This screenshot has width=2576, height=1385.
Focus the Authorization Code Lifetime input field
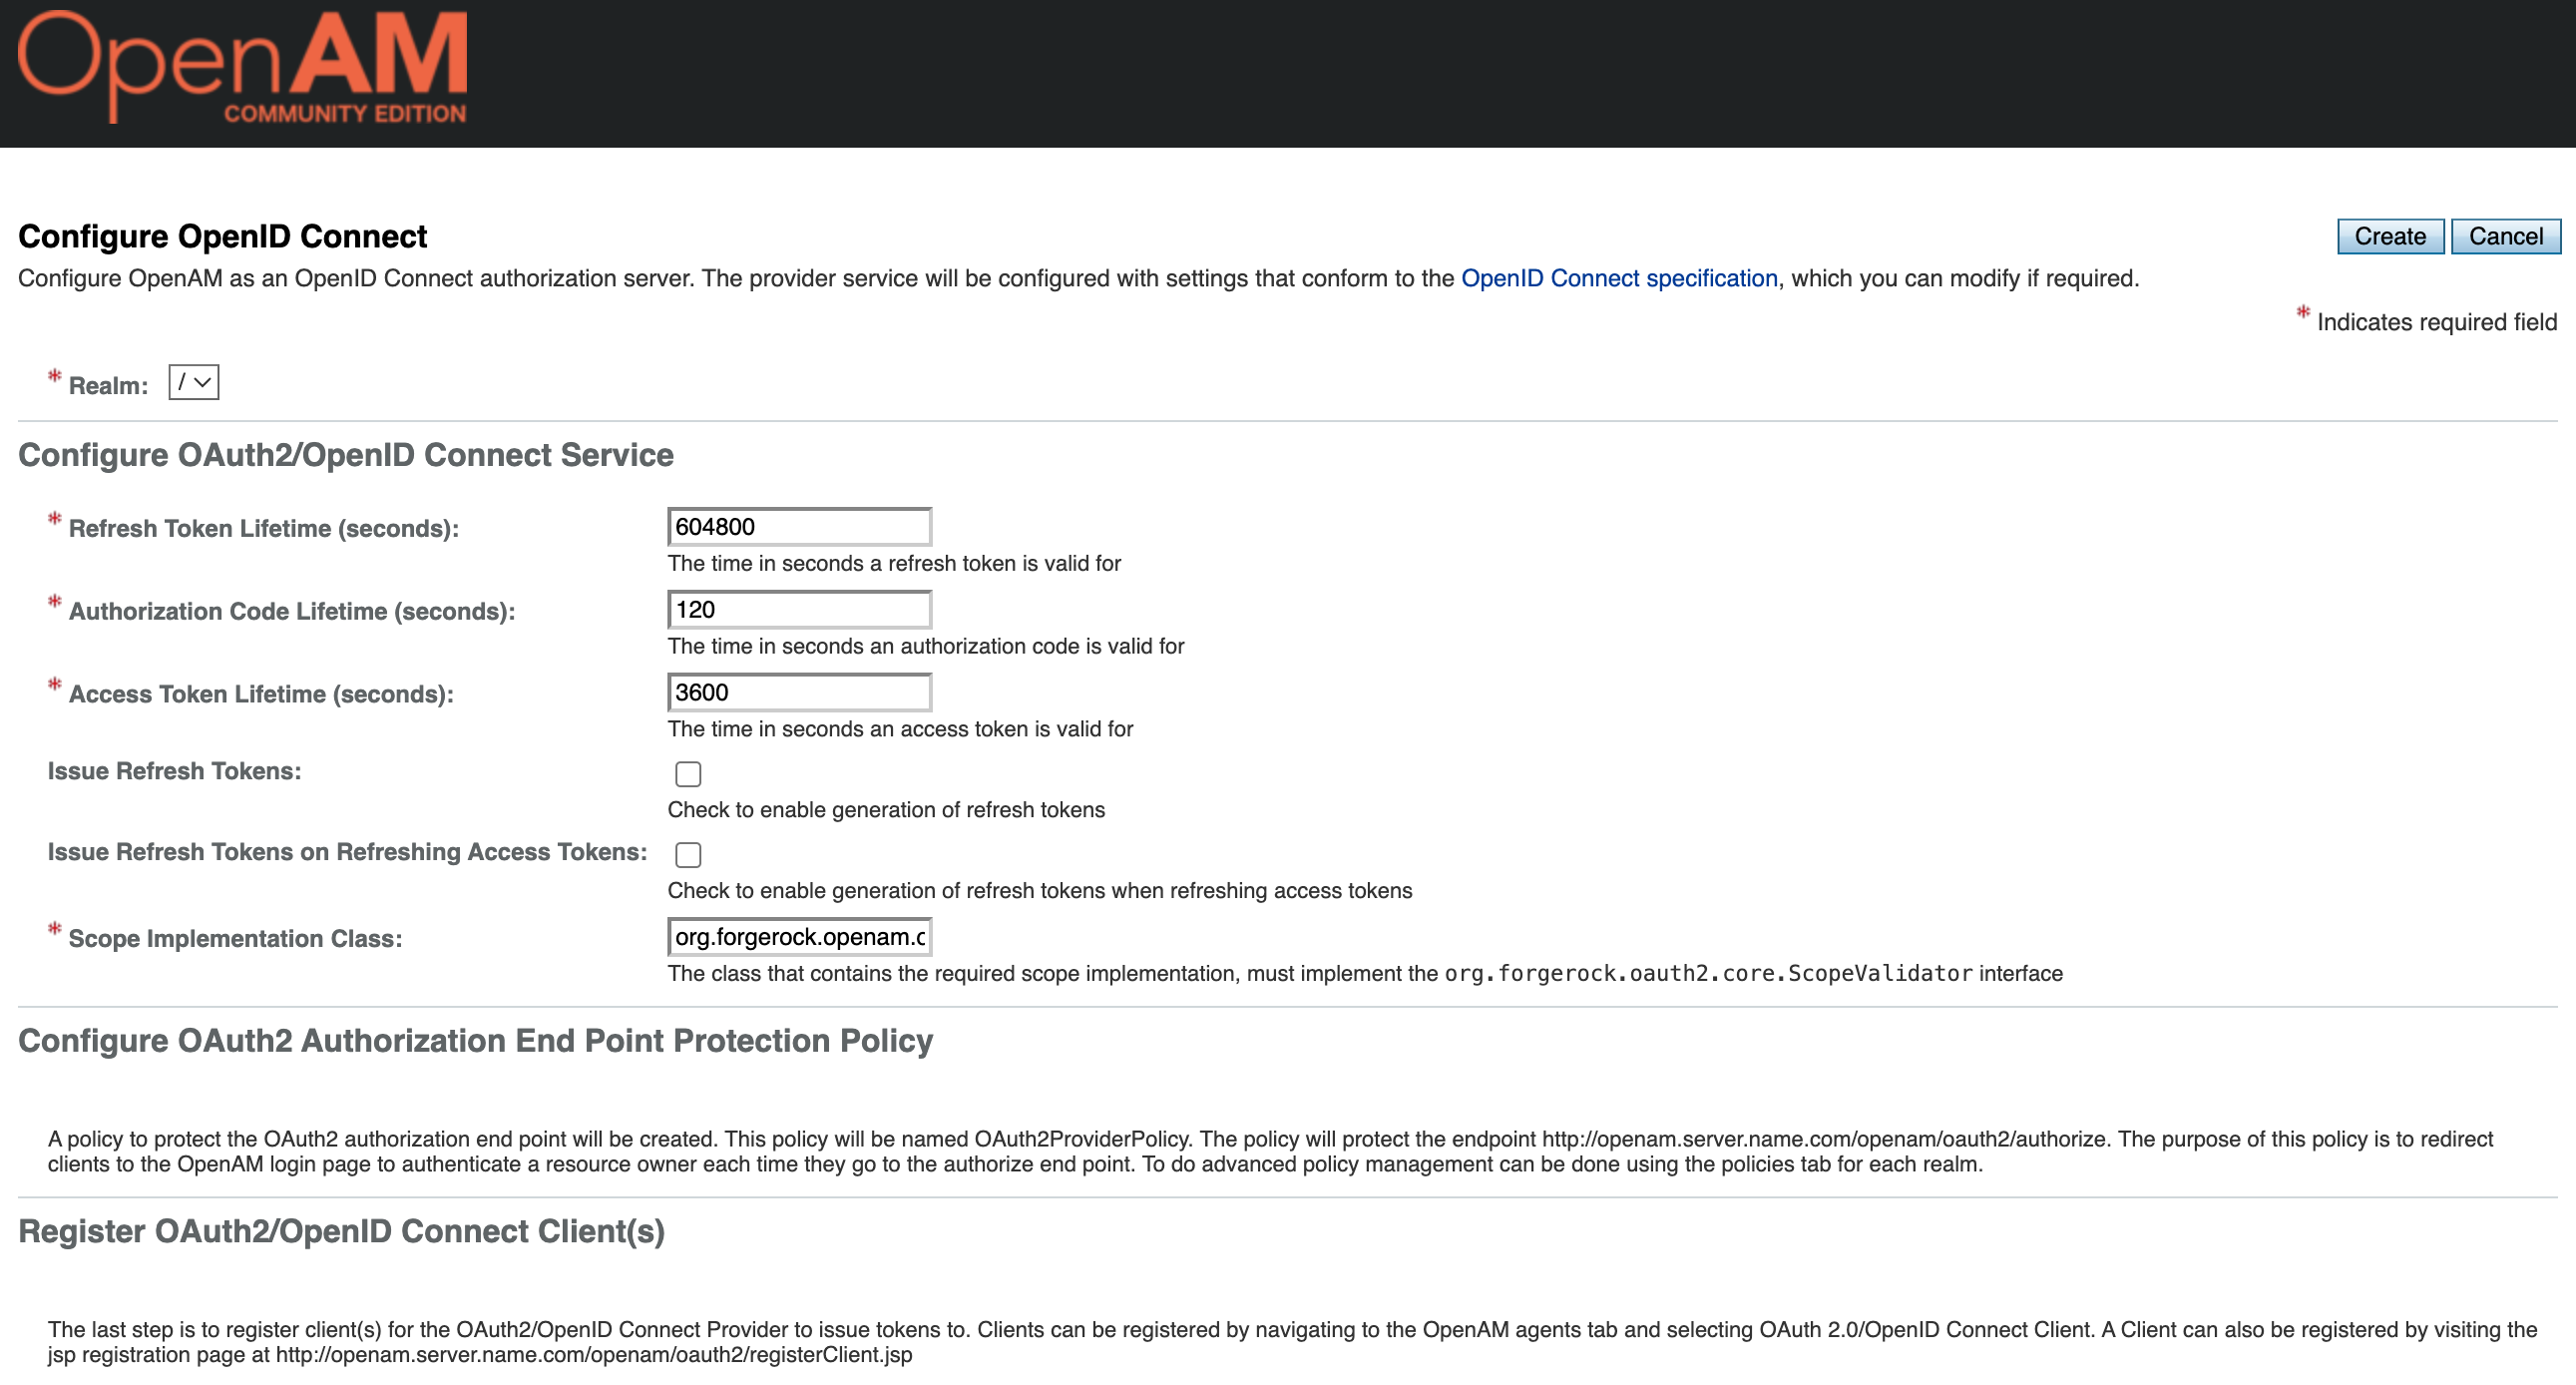[x=799, y=609]
